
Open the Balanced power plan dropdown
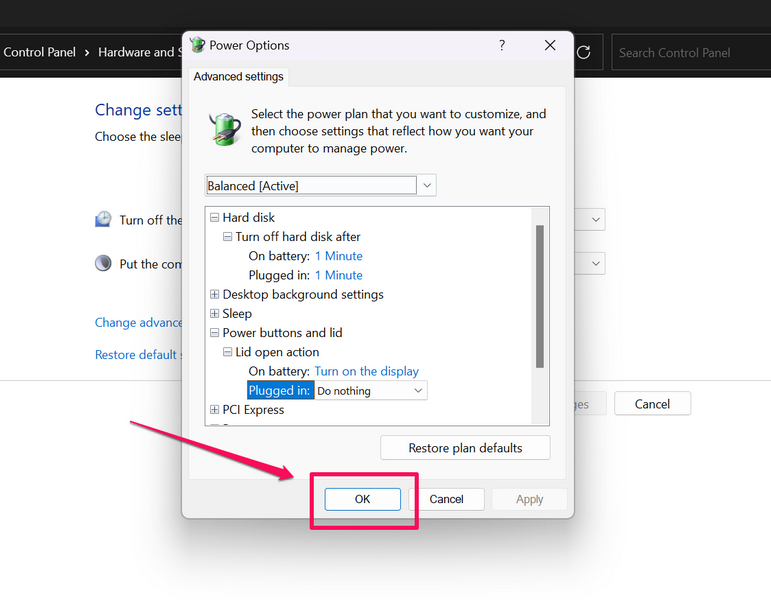tap(427, 185)
